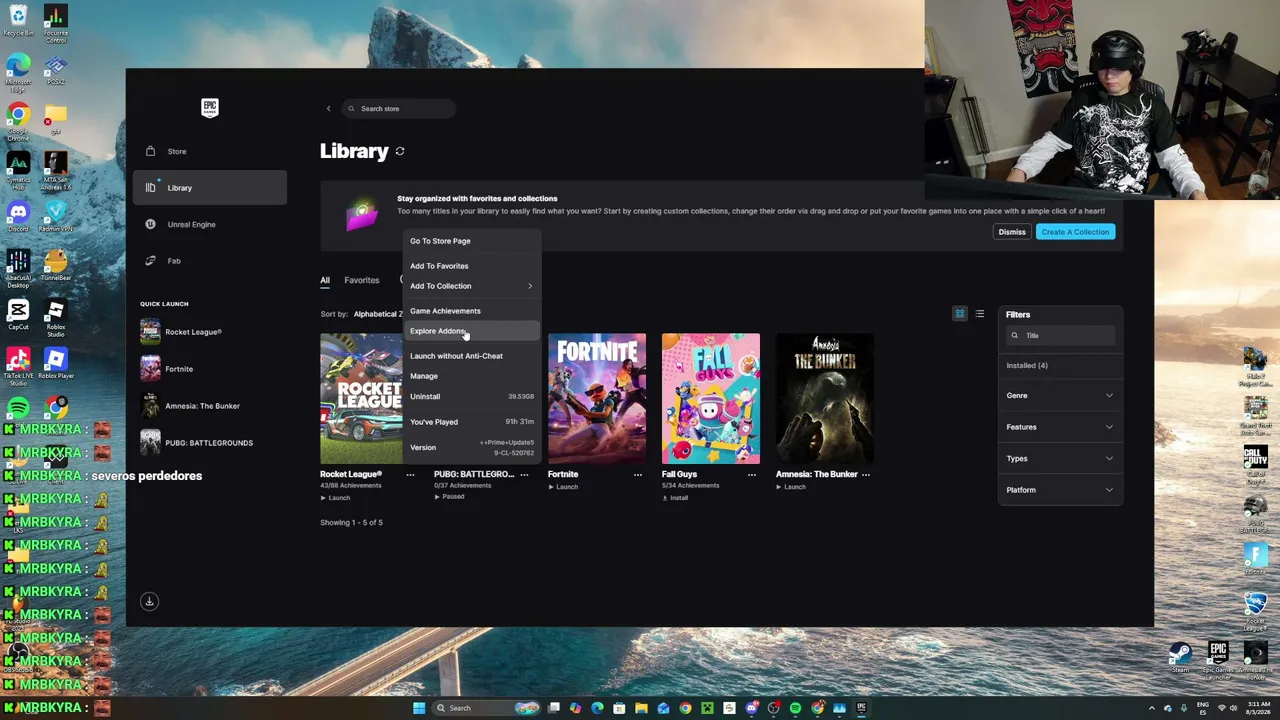
Task: Open the three-dot menu for Fall Guys
Action: 752,474
